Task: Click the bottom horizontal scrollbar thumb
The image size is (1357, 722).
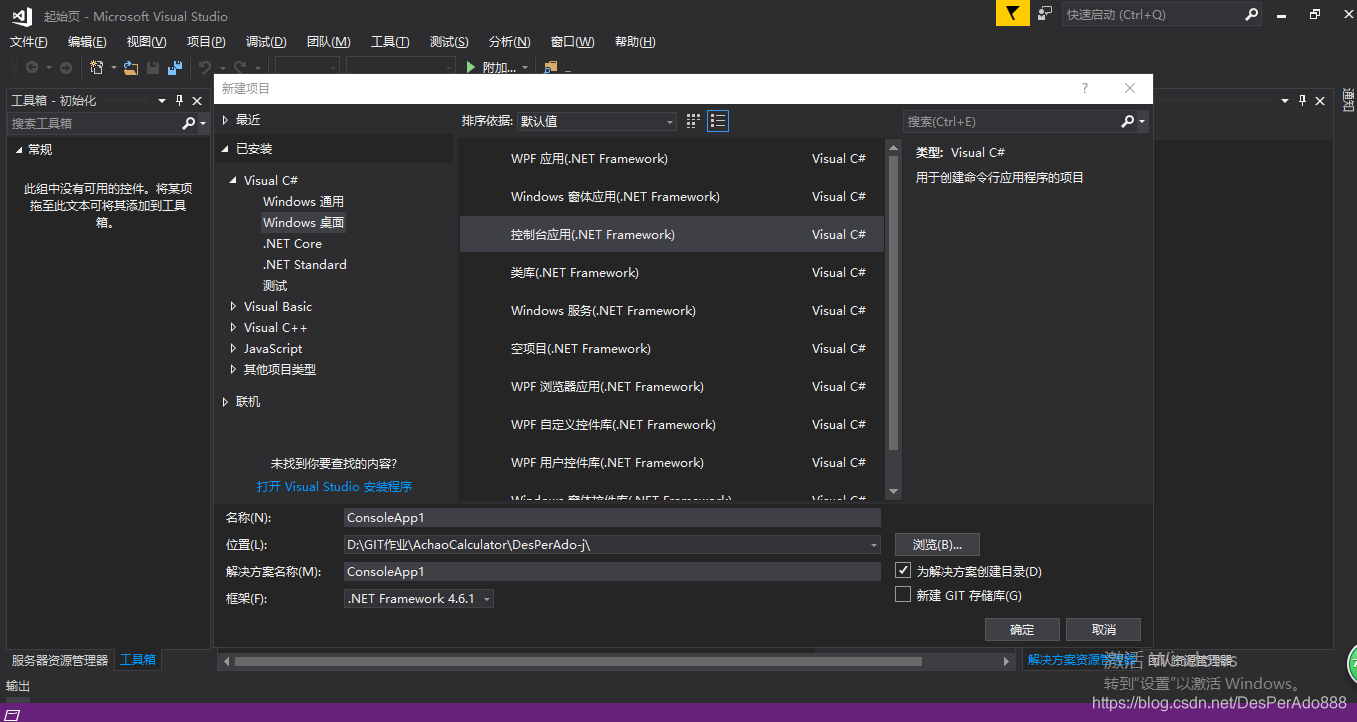Action: tap(578, 661)
